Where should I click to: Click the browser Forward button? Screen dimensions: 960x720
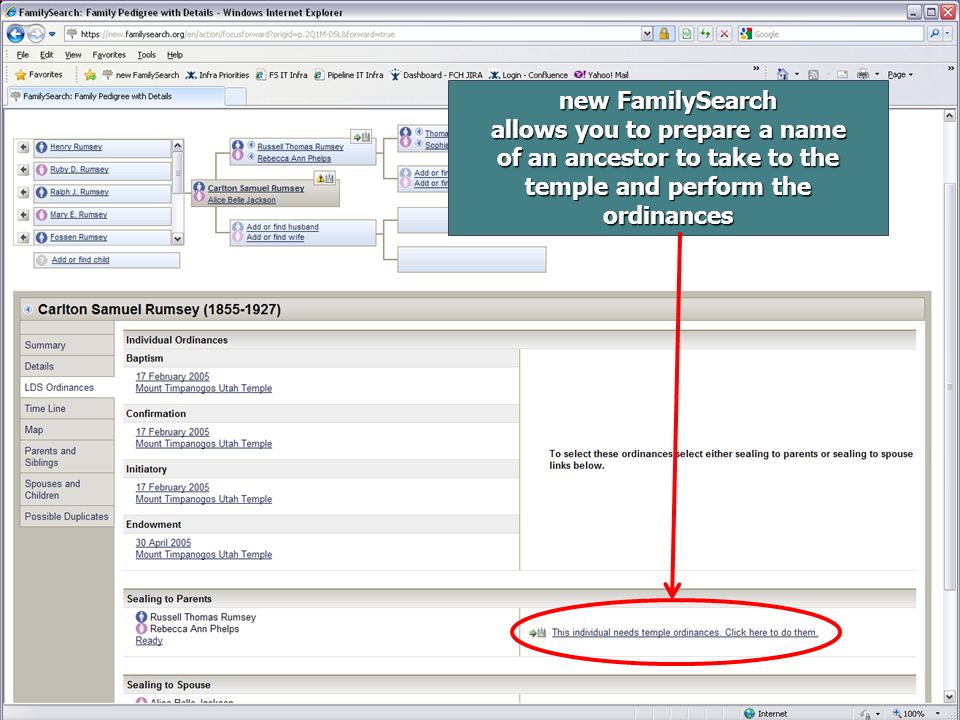tap(36, 34)
